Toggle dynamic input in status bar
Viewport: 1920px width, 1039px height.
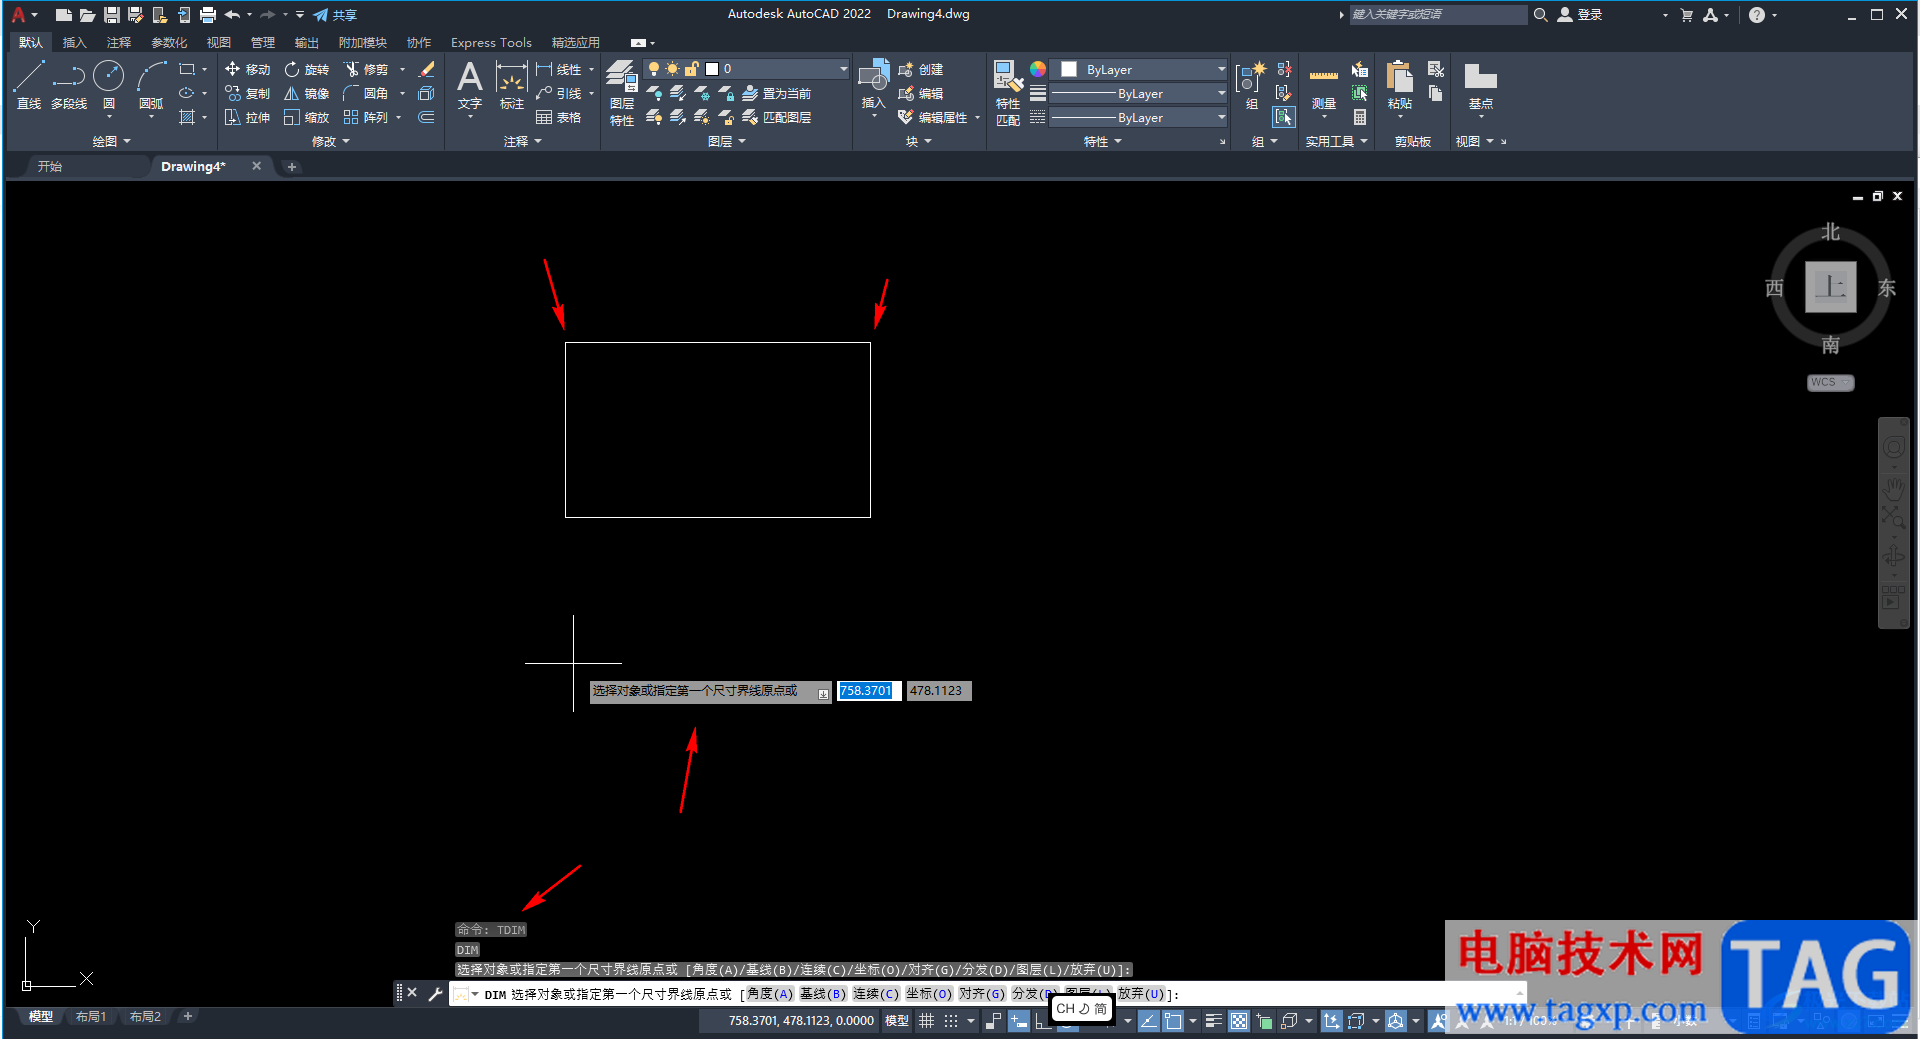click(1019, 1021)
